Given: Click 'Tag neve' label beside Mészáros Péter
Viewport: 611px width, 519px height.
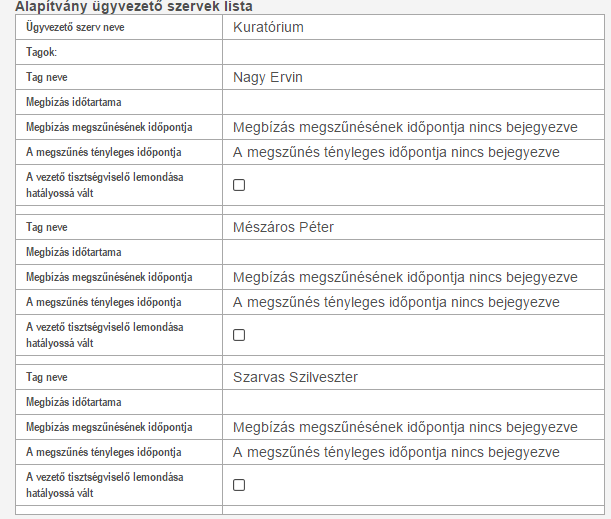Looking at the screenshot, I should tap(47, 227).
